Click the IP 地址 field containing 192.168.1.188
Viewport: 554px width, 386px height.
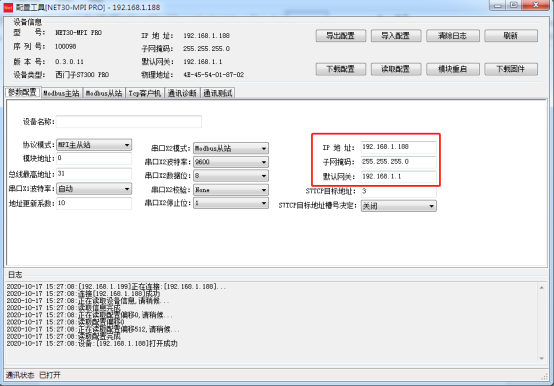pyautogui.click(x=399, y=147)
